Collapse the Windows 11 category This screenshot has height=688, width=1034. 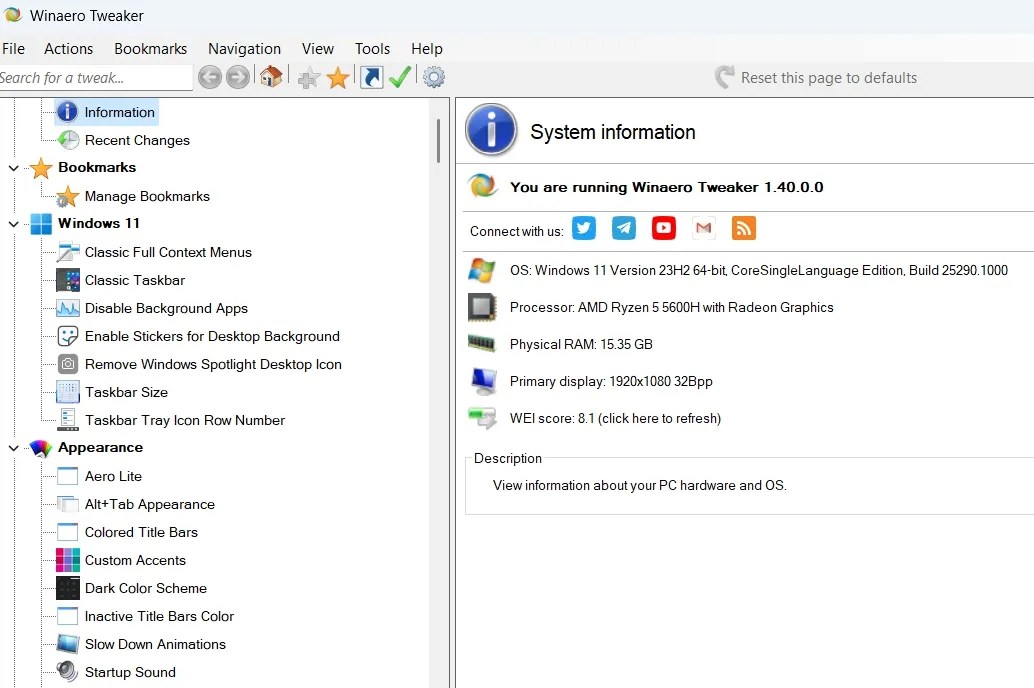click(x=14, y=223)
